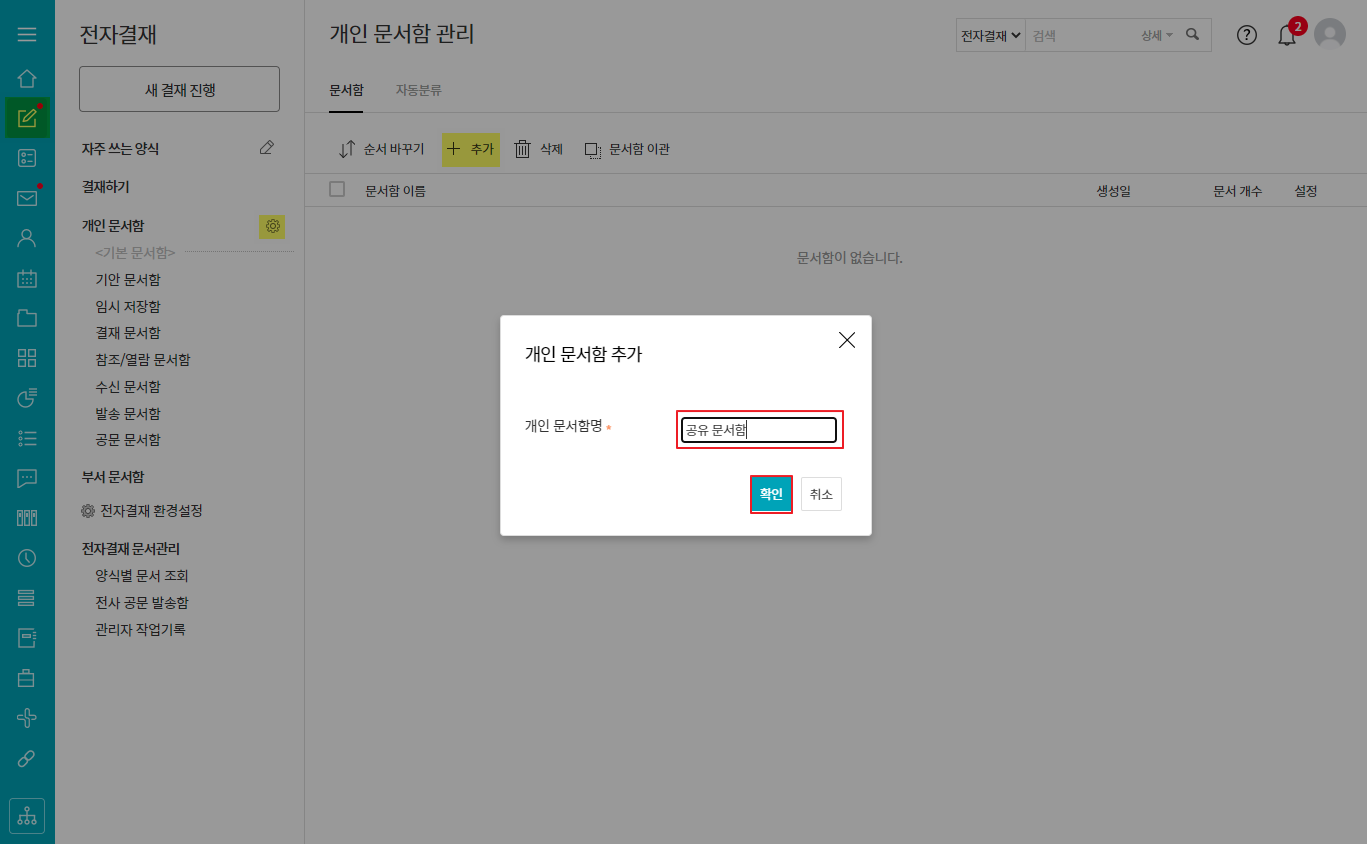Viewport: 1367px width, 844px height.
Task: Open the help question mark icon
Action: pos(1246,35)
